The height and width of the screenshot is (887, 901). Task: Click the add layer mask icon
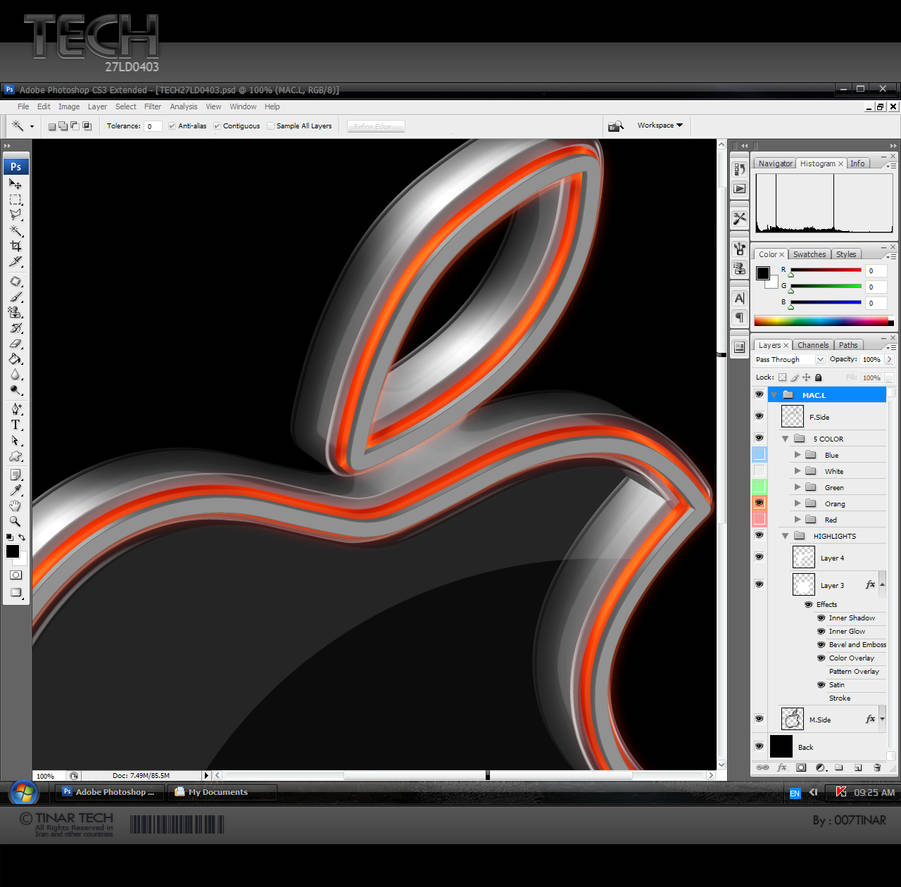tap(801, 768)
